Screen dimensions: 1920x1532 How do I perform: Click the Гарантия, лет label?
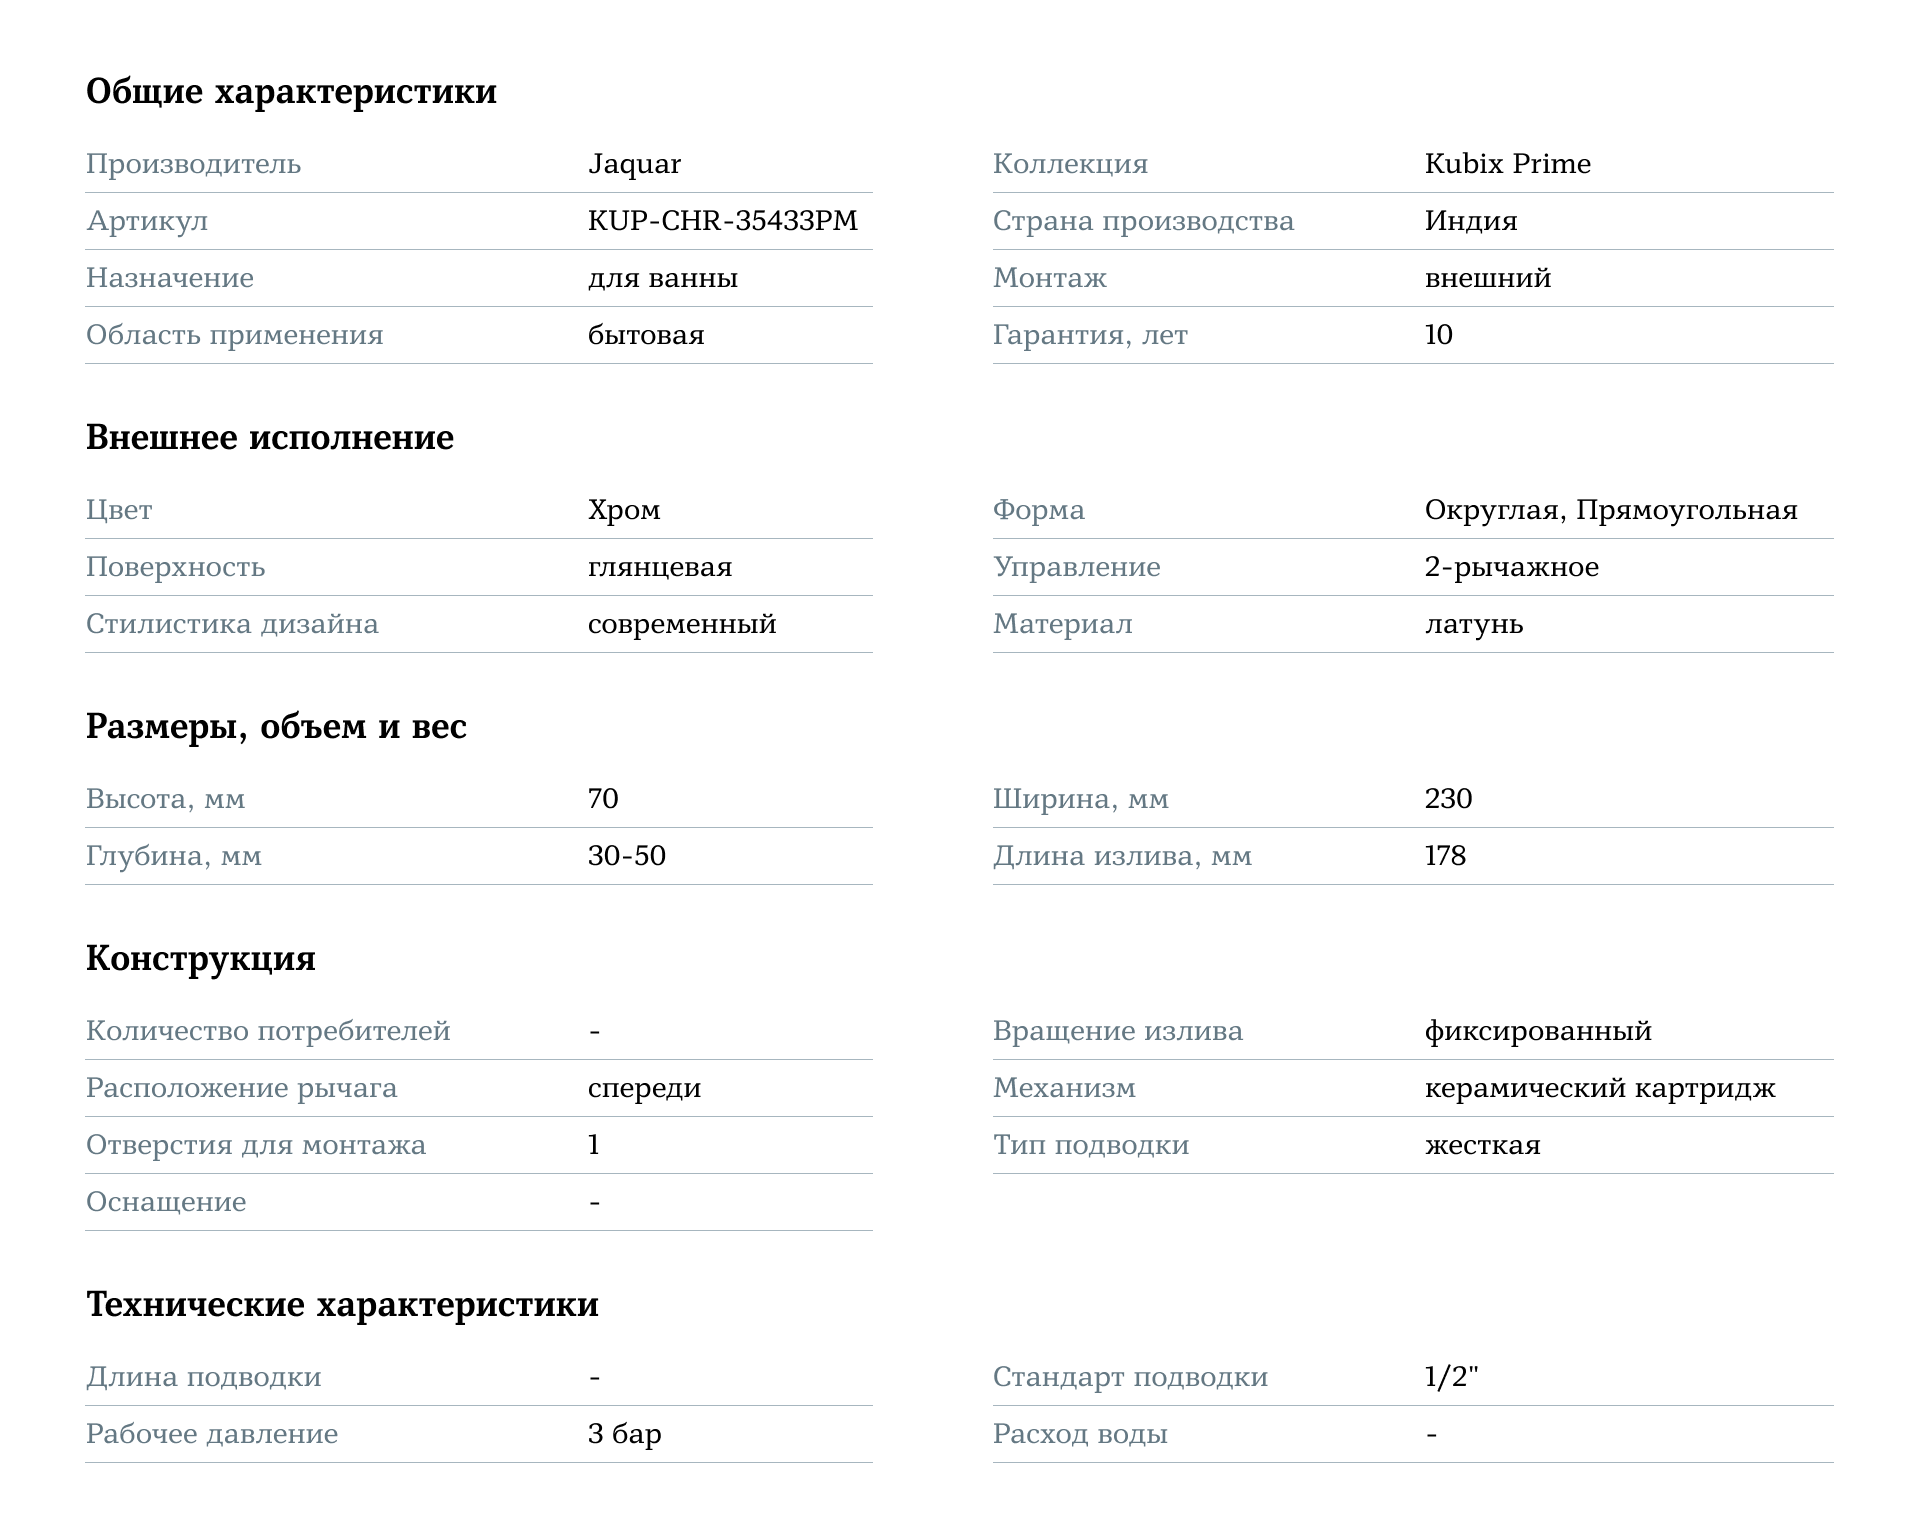[x=1090, y=335]
